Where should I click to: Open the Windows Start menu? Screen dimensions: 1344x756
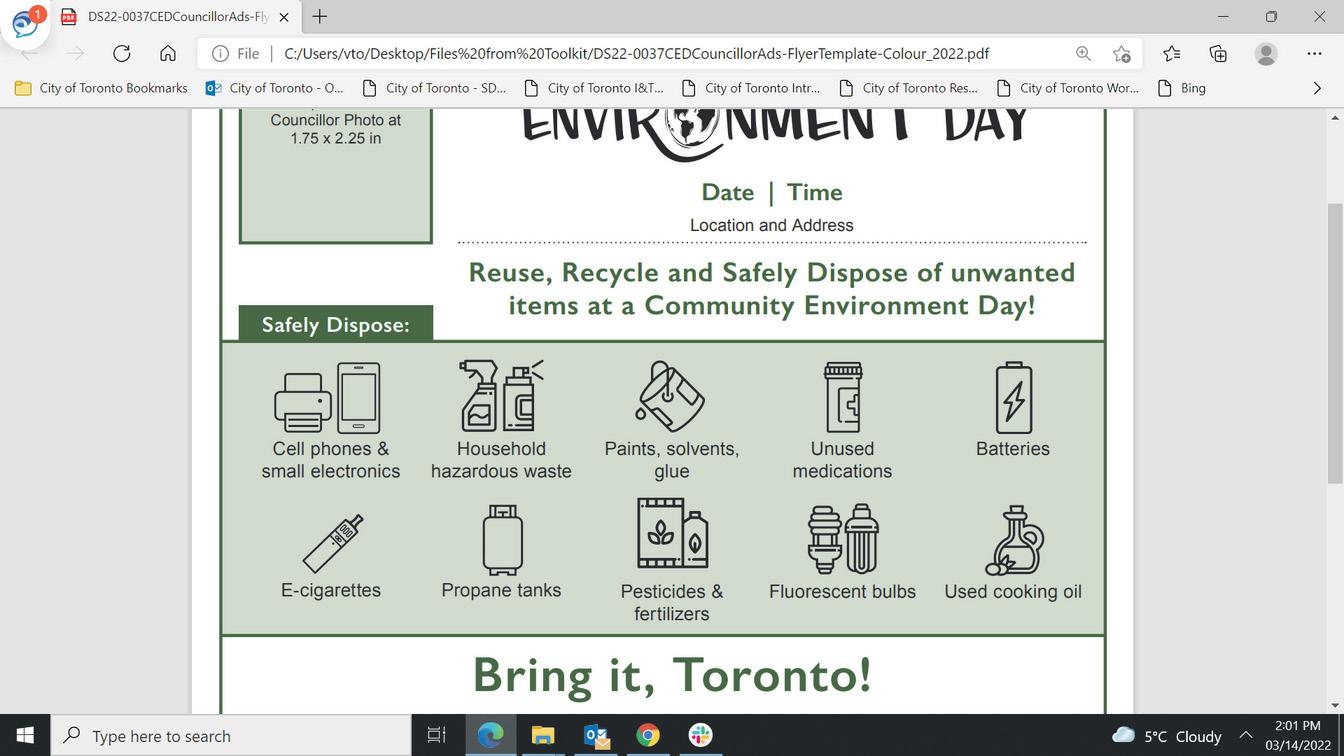(25, 735)
